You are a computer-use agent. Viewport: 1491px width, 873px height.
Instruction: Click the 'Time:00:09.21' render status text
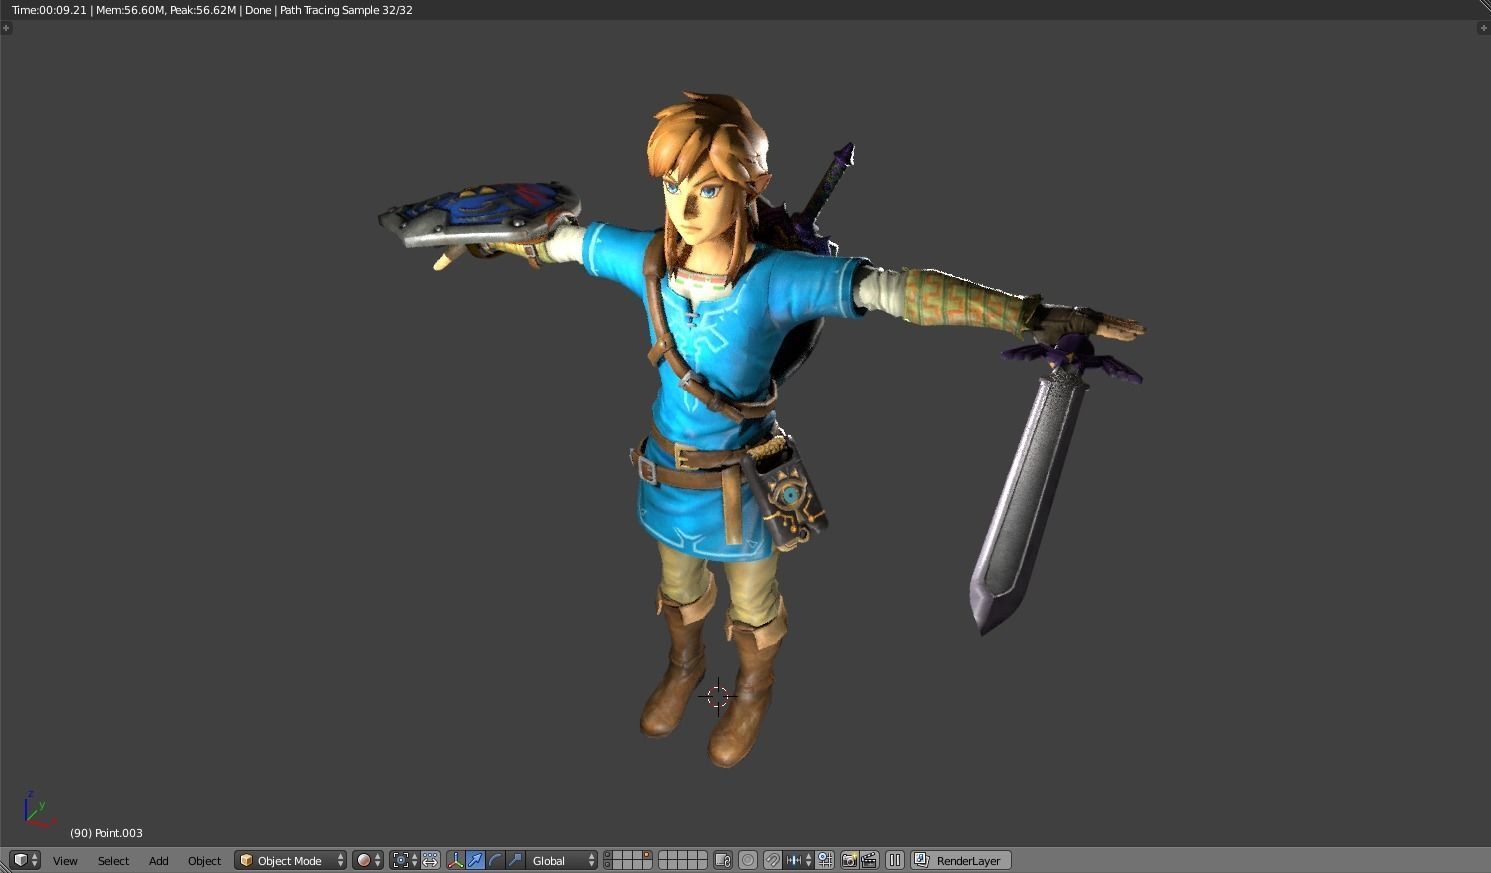[49, 10]
